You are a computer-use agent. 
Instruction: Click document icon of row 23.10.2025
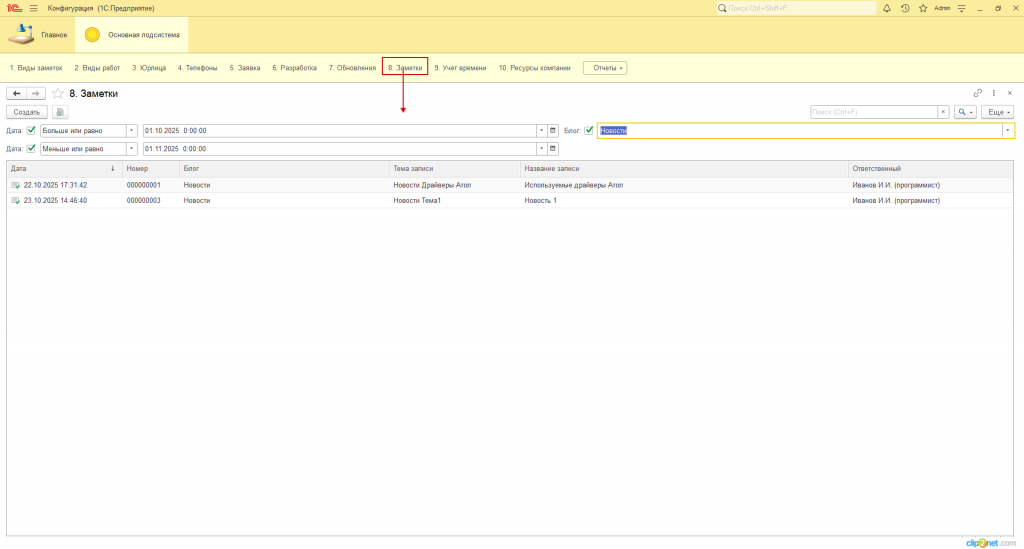[x=16, y=201]
